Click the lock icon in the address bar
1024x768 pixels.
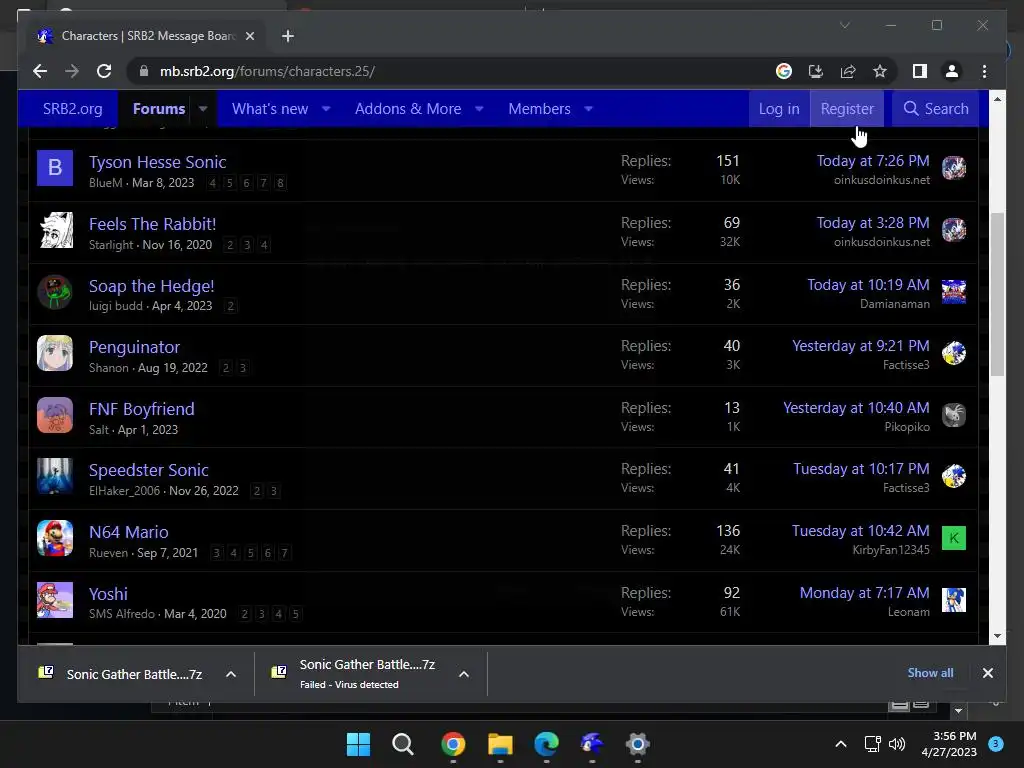coord(144,71)
